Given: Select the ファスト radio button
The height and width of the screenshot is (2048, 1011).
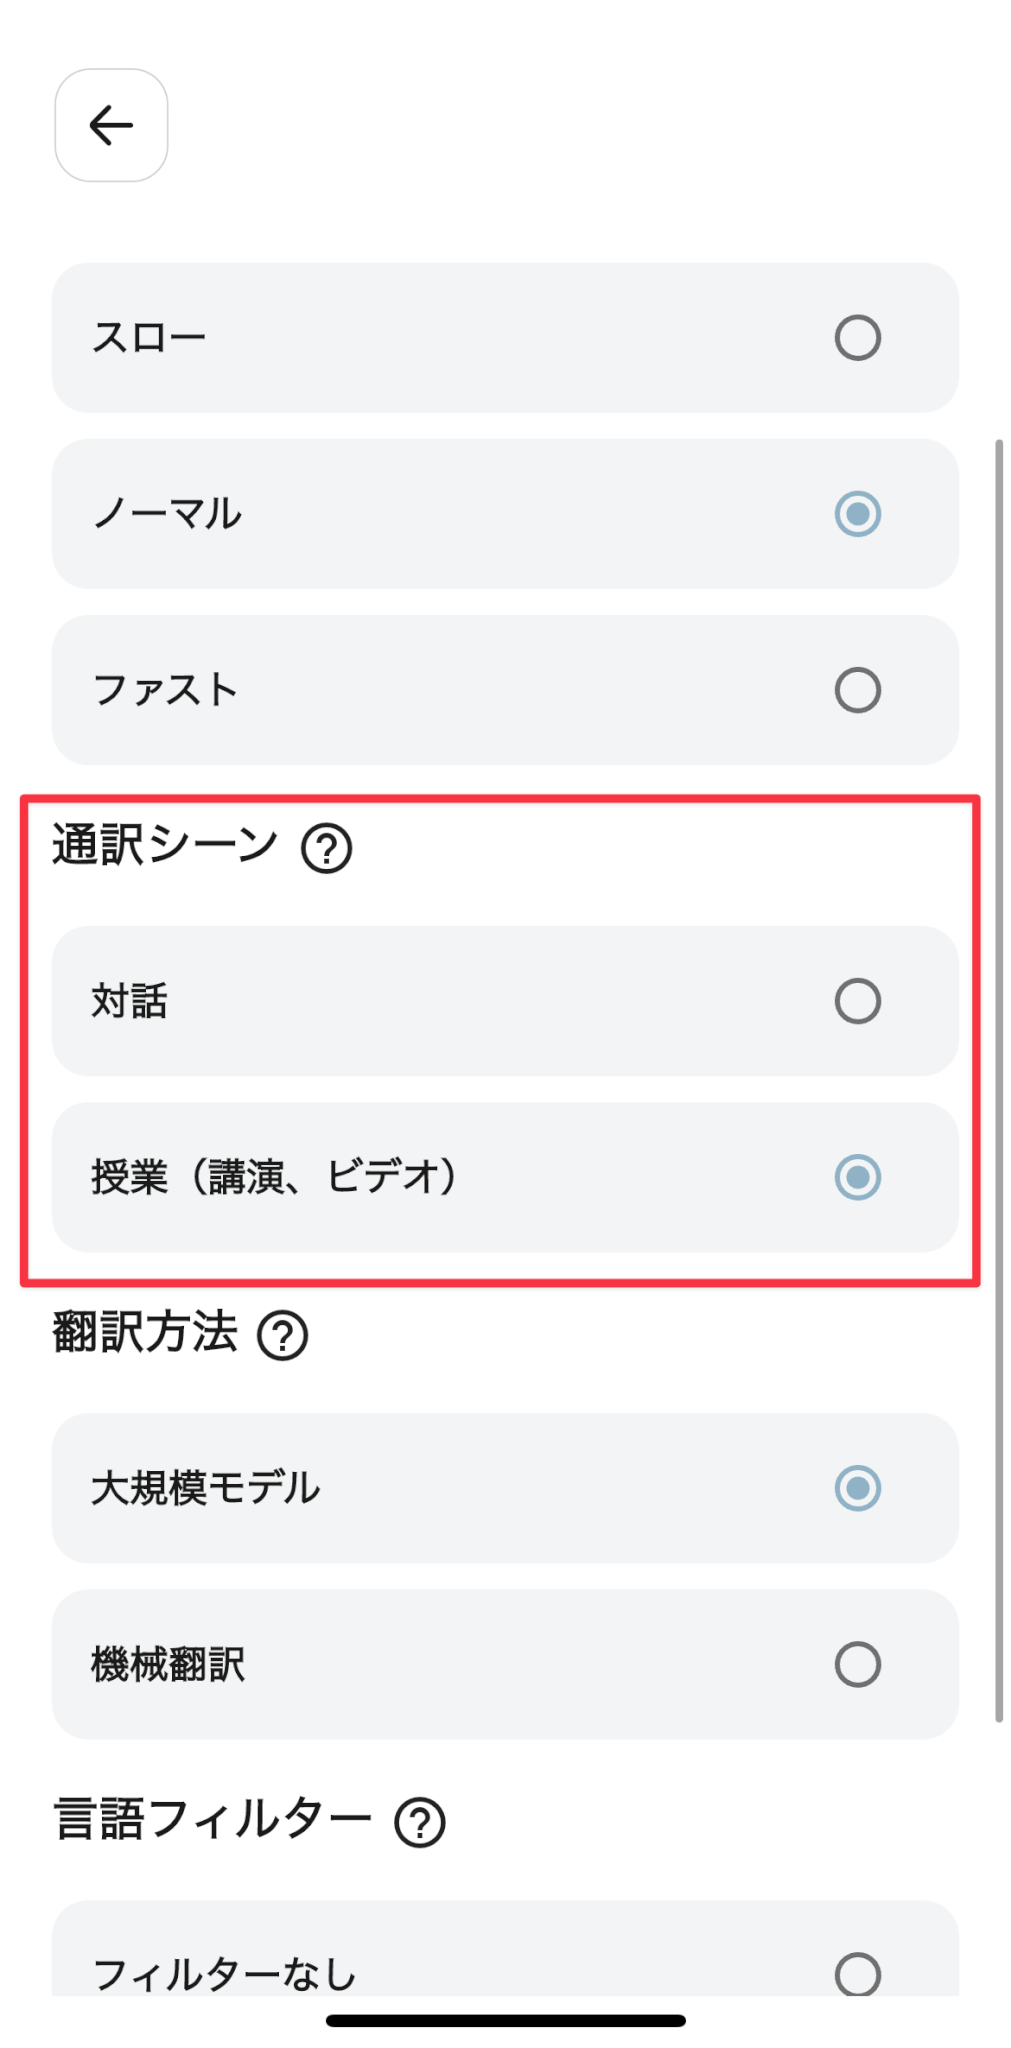Looking at the screenshot, I should pos(857,690).
